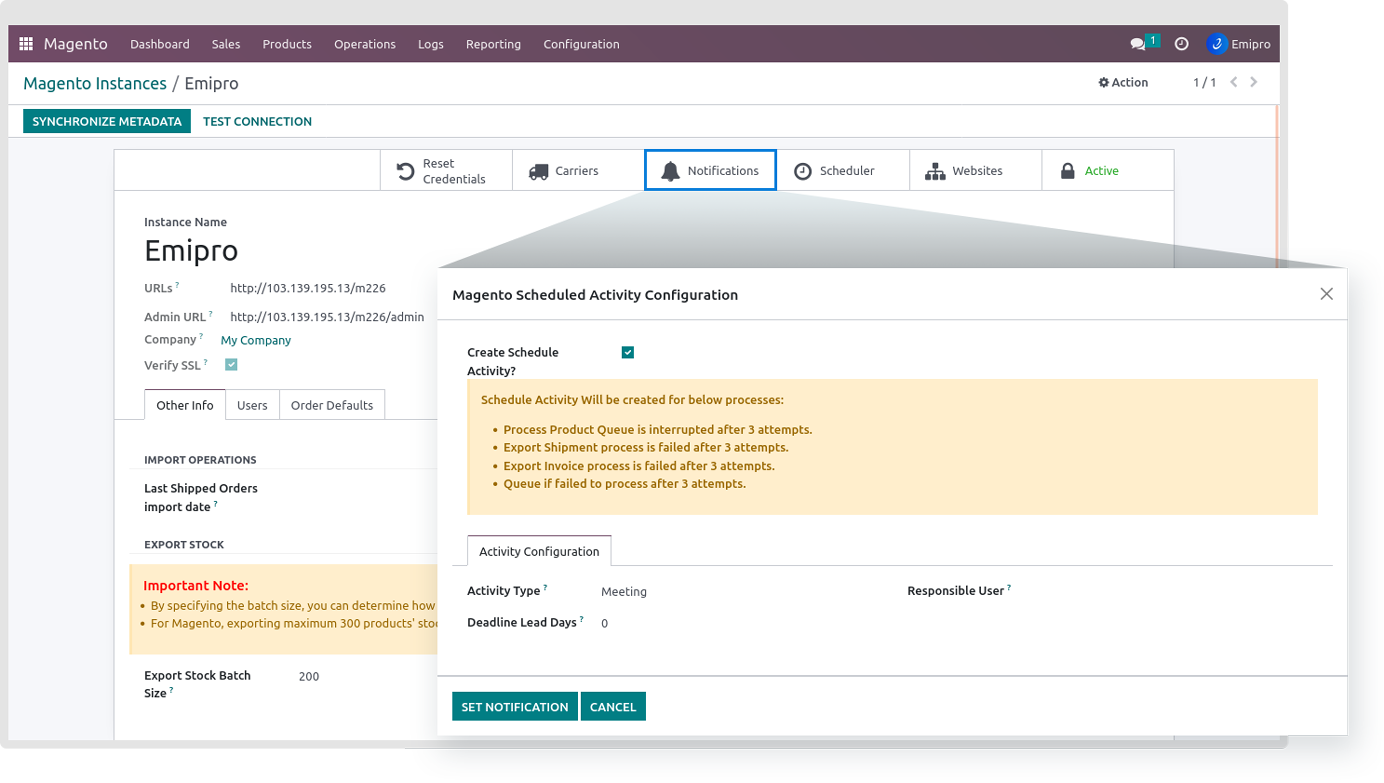Open the chat messages icon
Image resolution: width=1384 pixels, height=783 pixels.
(x=1138, y=44)
